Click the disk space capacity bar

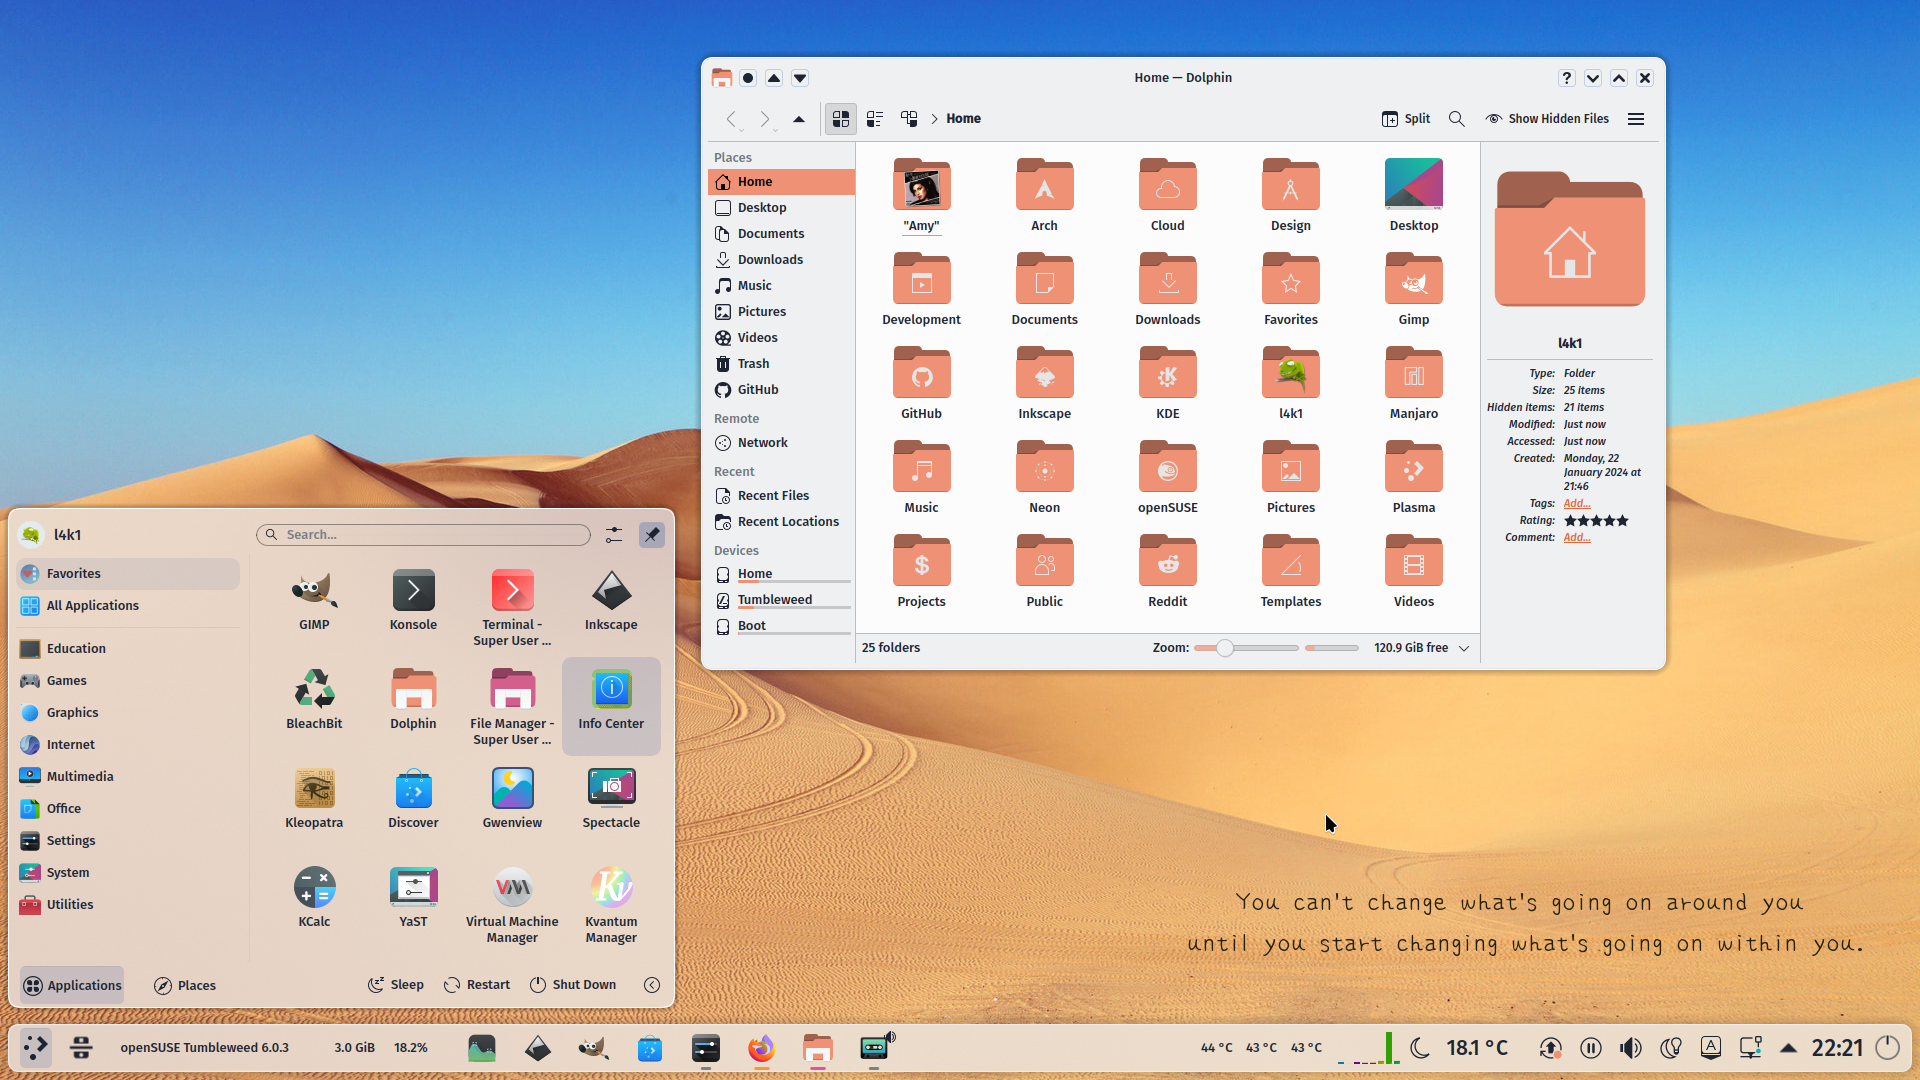coord(1331,648)
